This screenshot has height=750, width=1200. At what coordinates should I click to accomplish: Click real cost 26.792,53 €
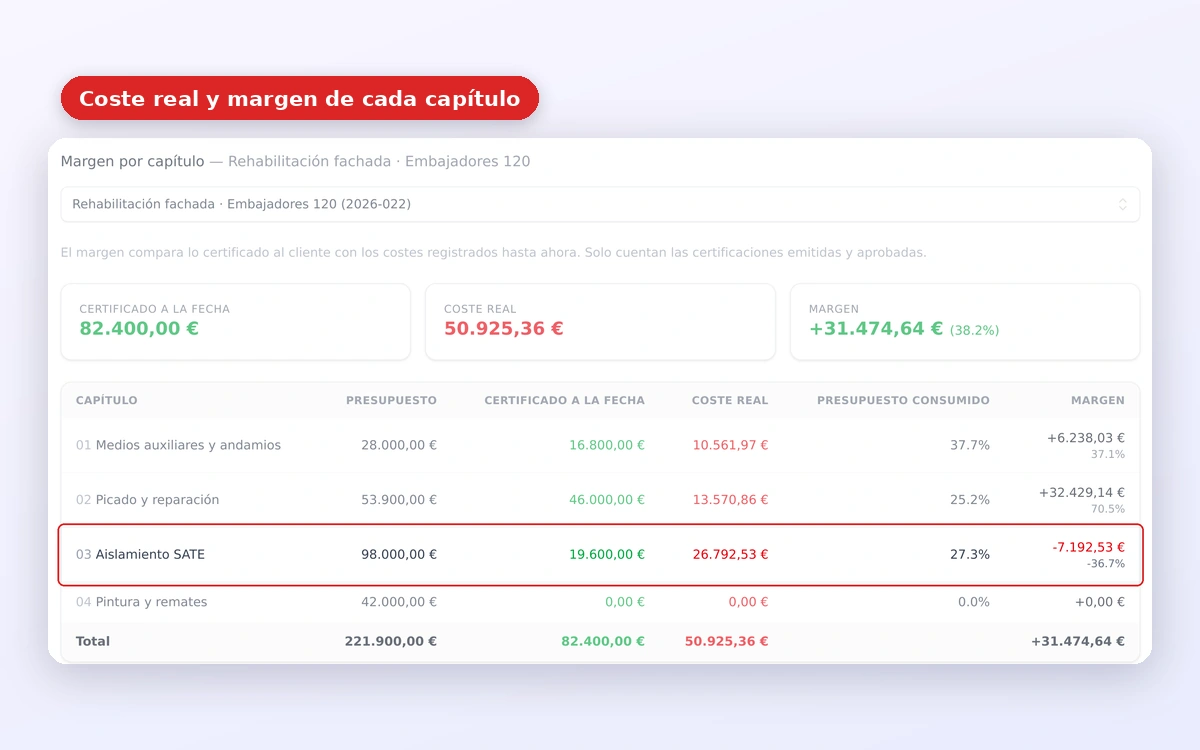[x=731, y=554]
